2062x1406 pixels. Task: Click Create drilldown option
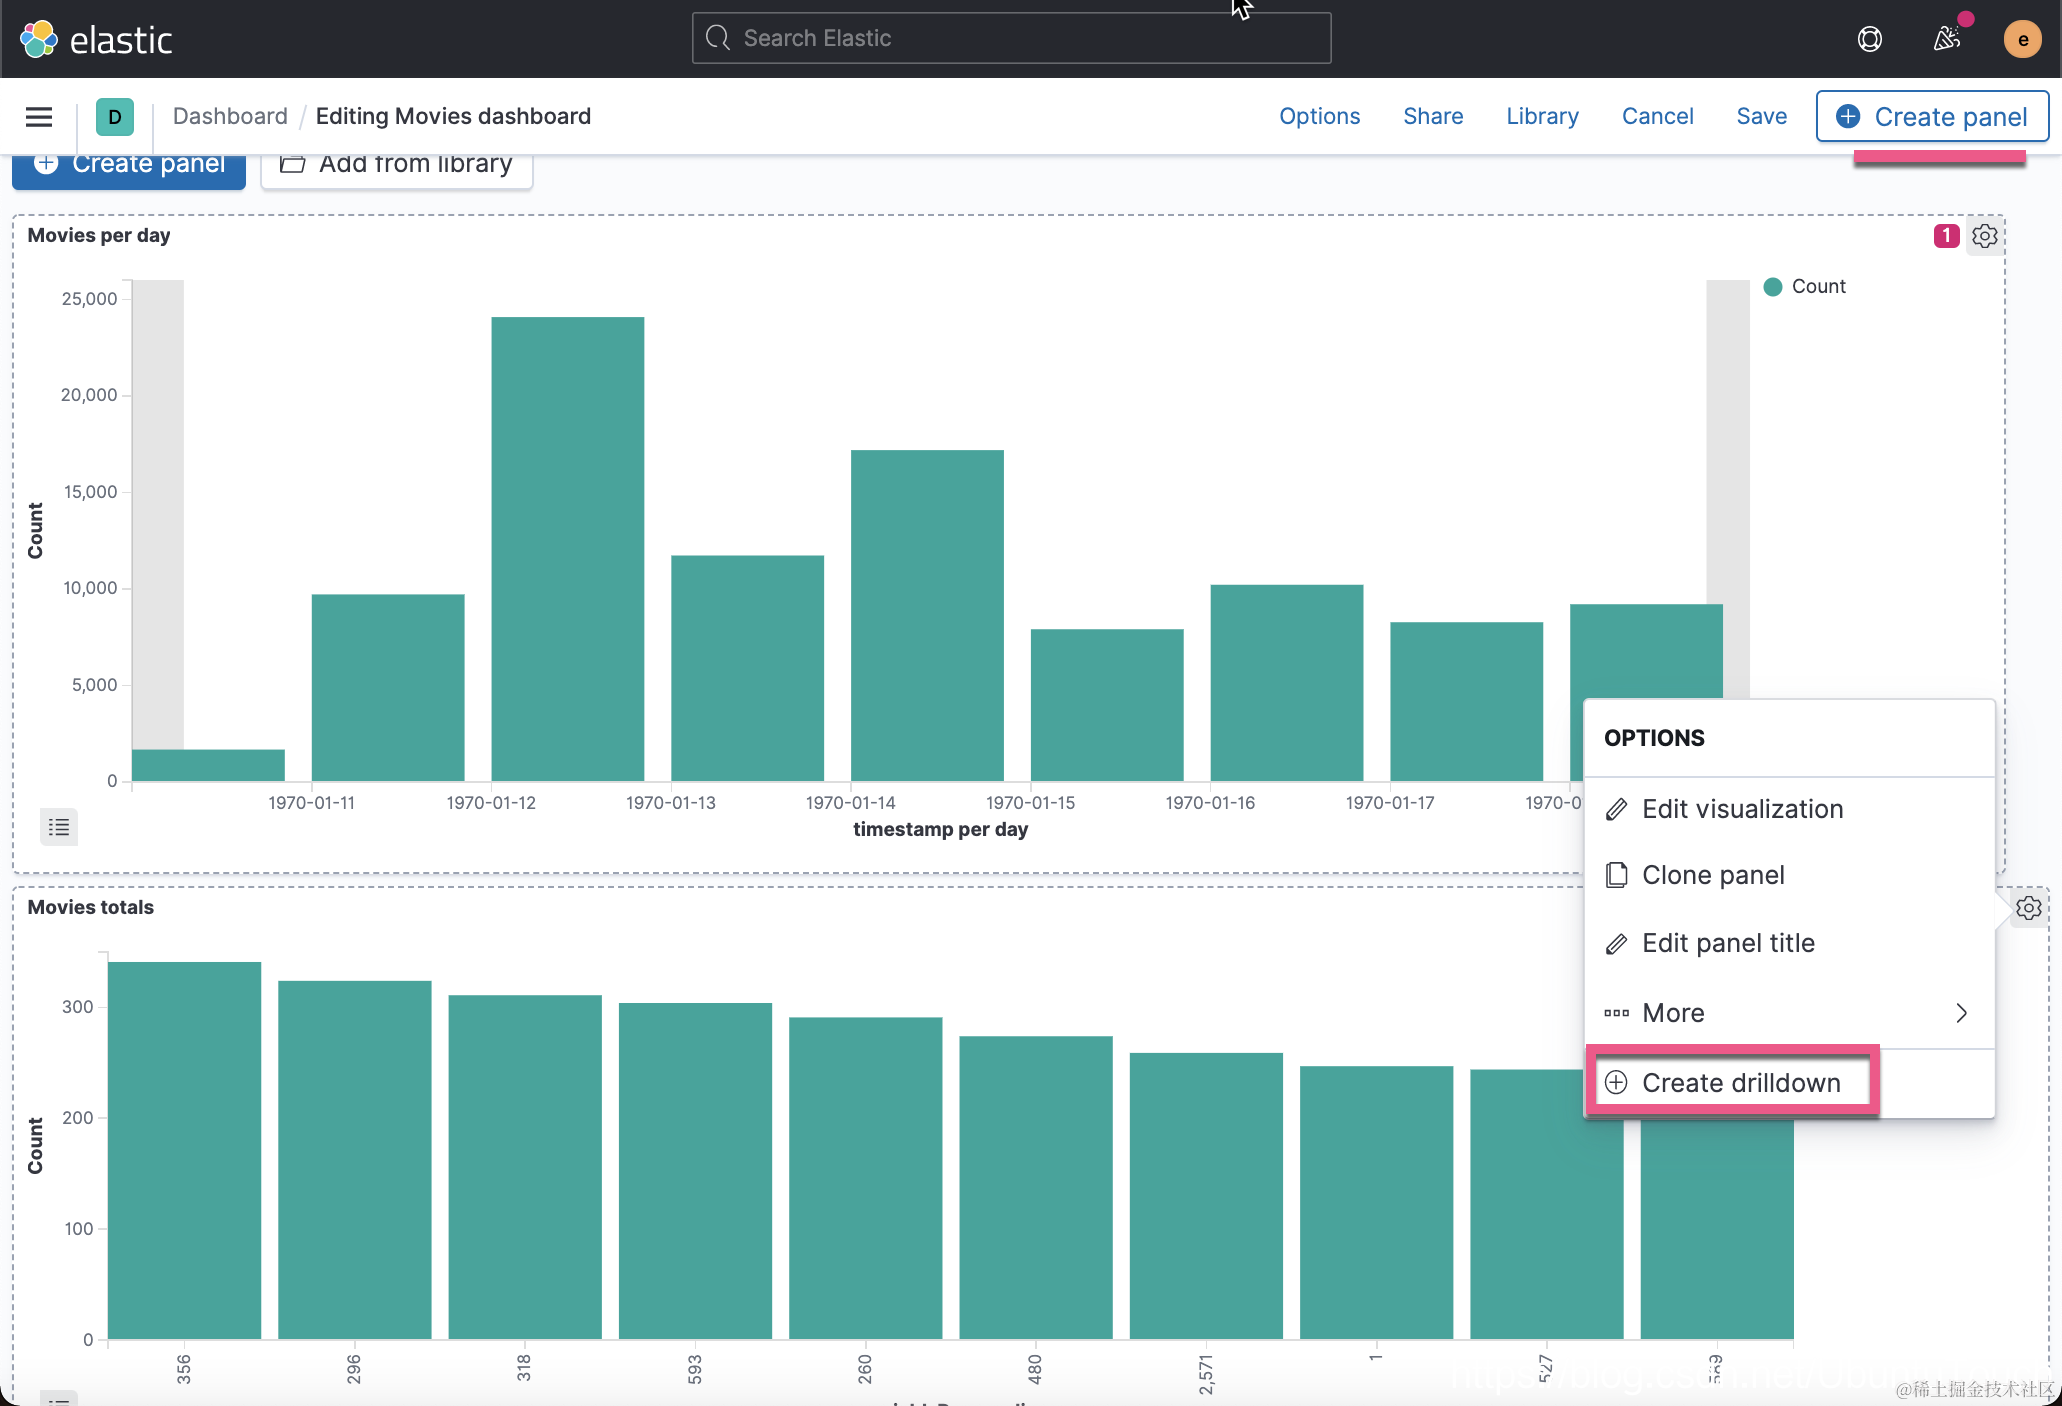click(1739, 1083)
